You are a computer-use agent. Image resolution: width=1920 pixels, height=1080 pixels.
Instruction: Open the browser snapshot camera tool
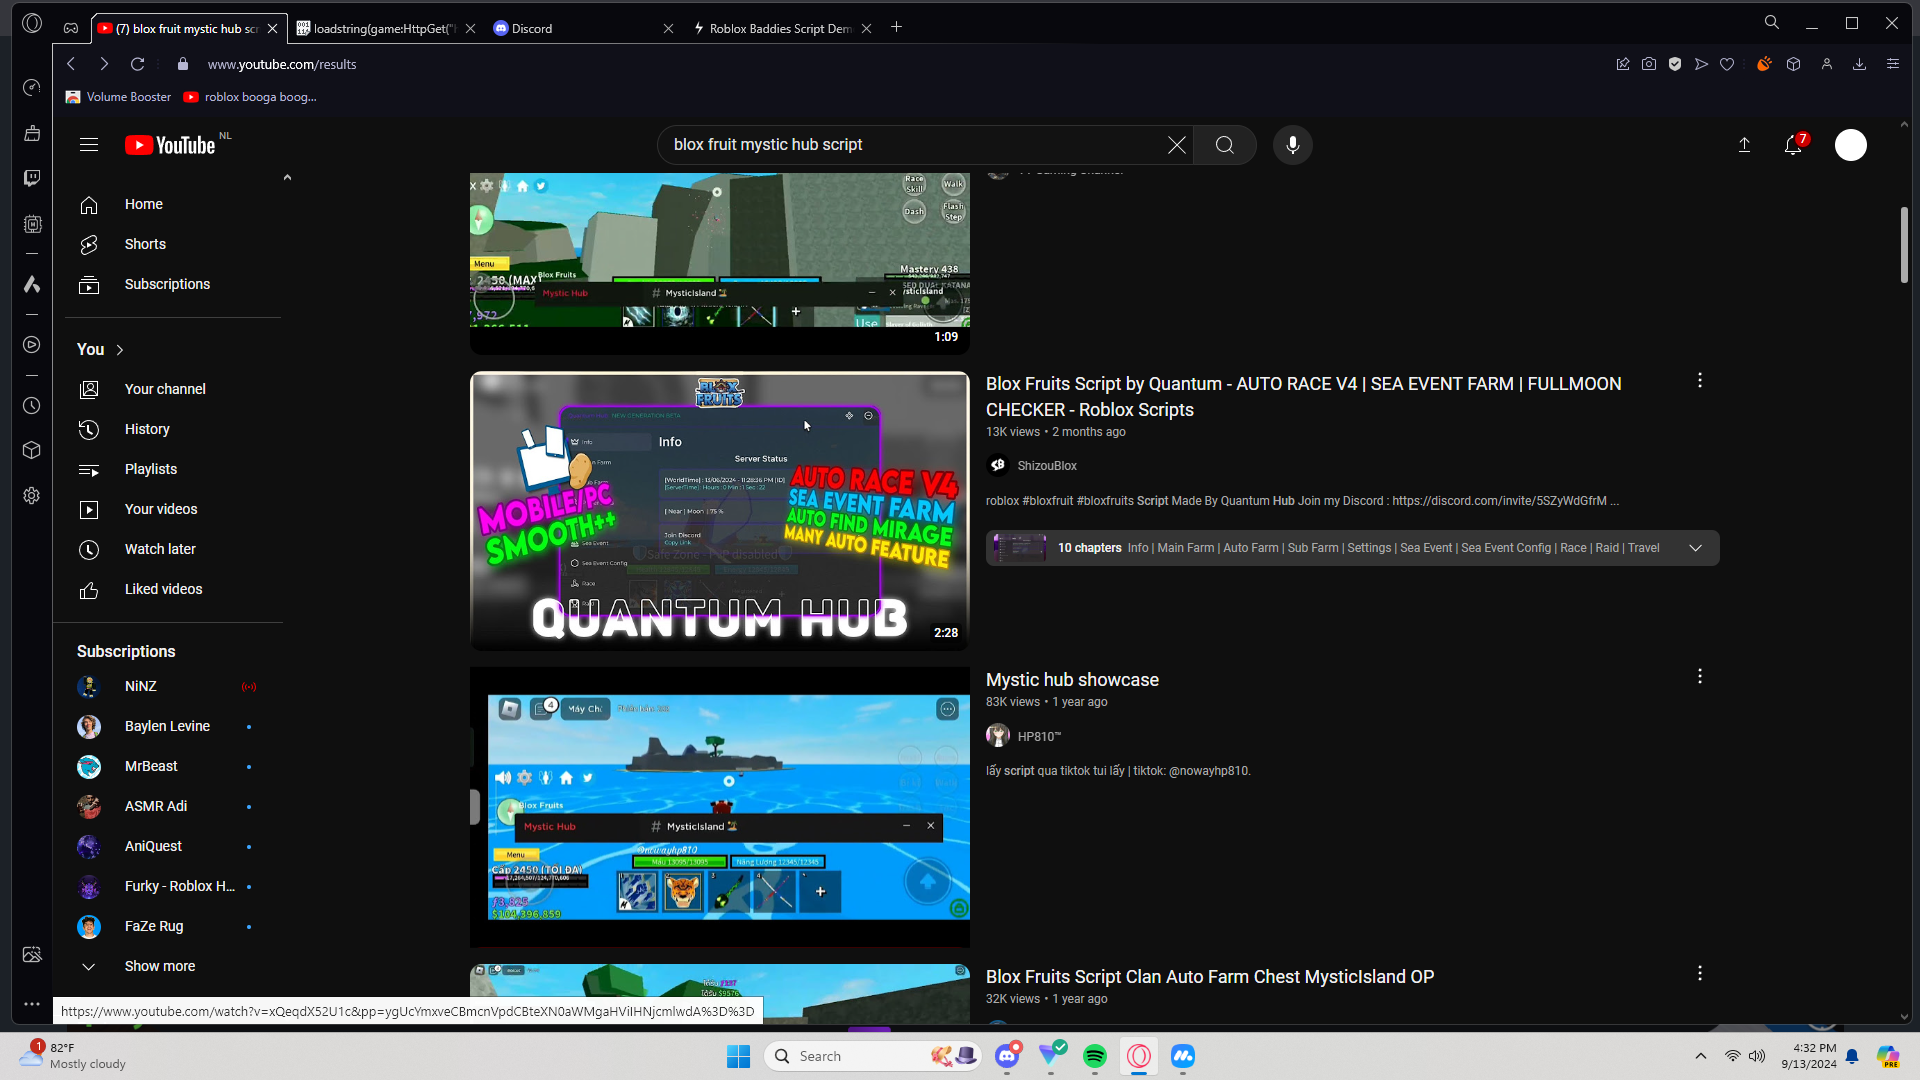(1649, 64)
